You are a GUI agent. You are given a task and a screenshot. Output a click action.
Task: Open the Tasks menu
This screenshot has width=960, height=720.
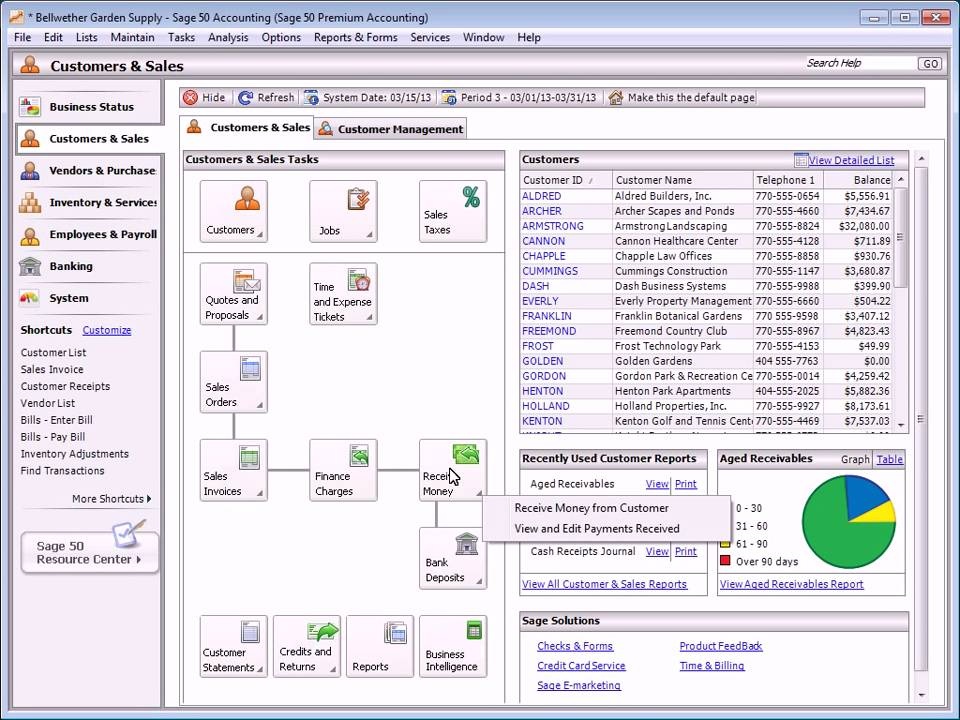coord(181,37)
